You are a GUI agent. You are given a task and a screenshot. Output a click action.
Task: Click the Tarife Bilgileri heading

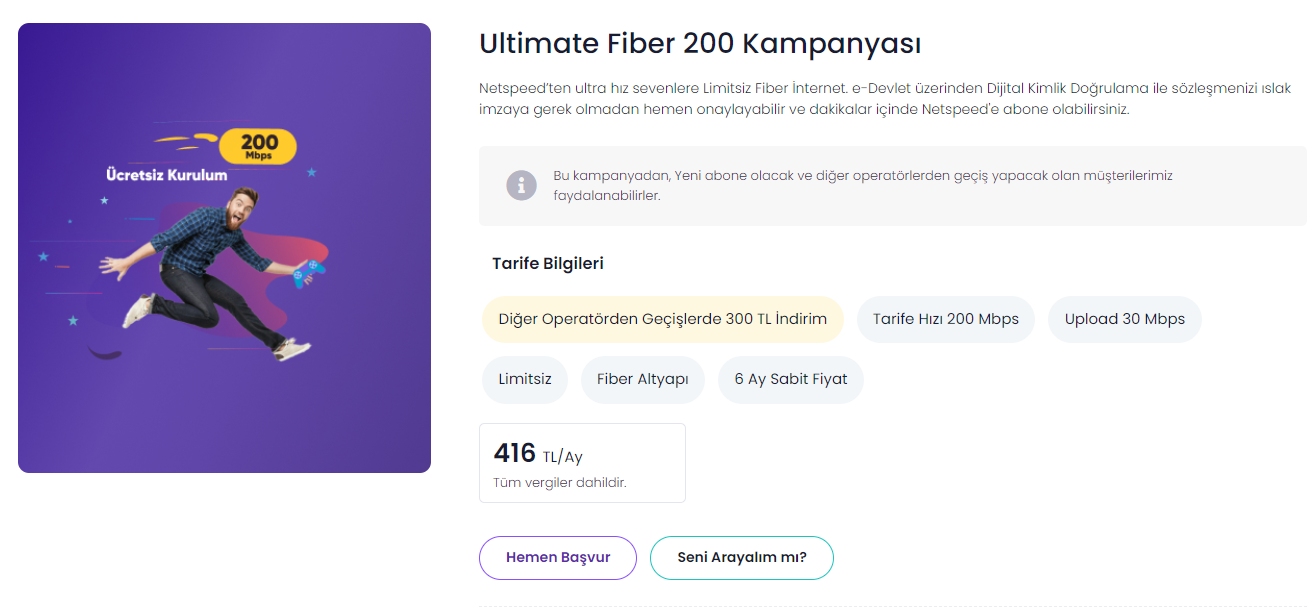[547, 264]
